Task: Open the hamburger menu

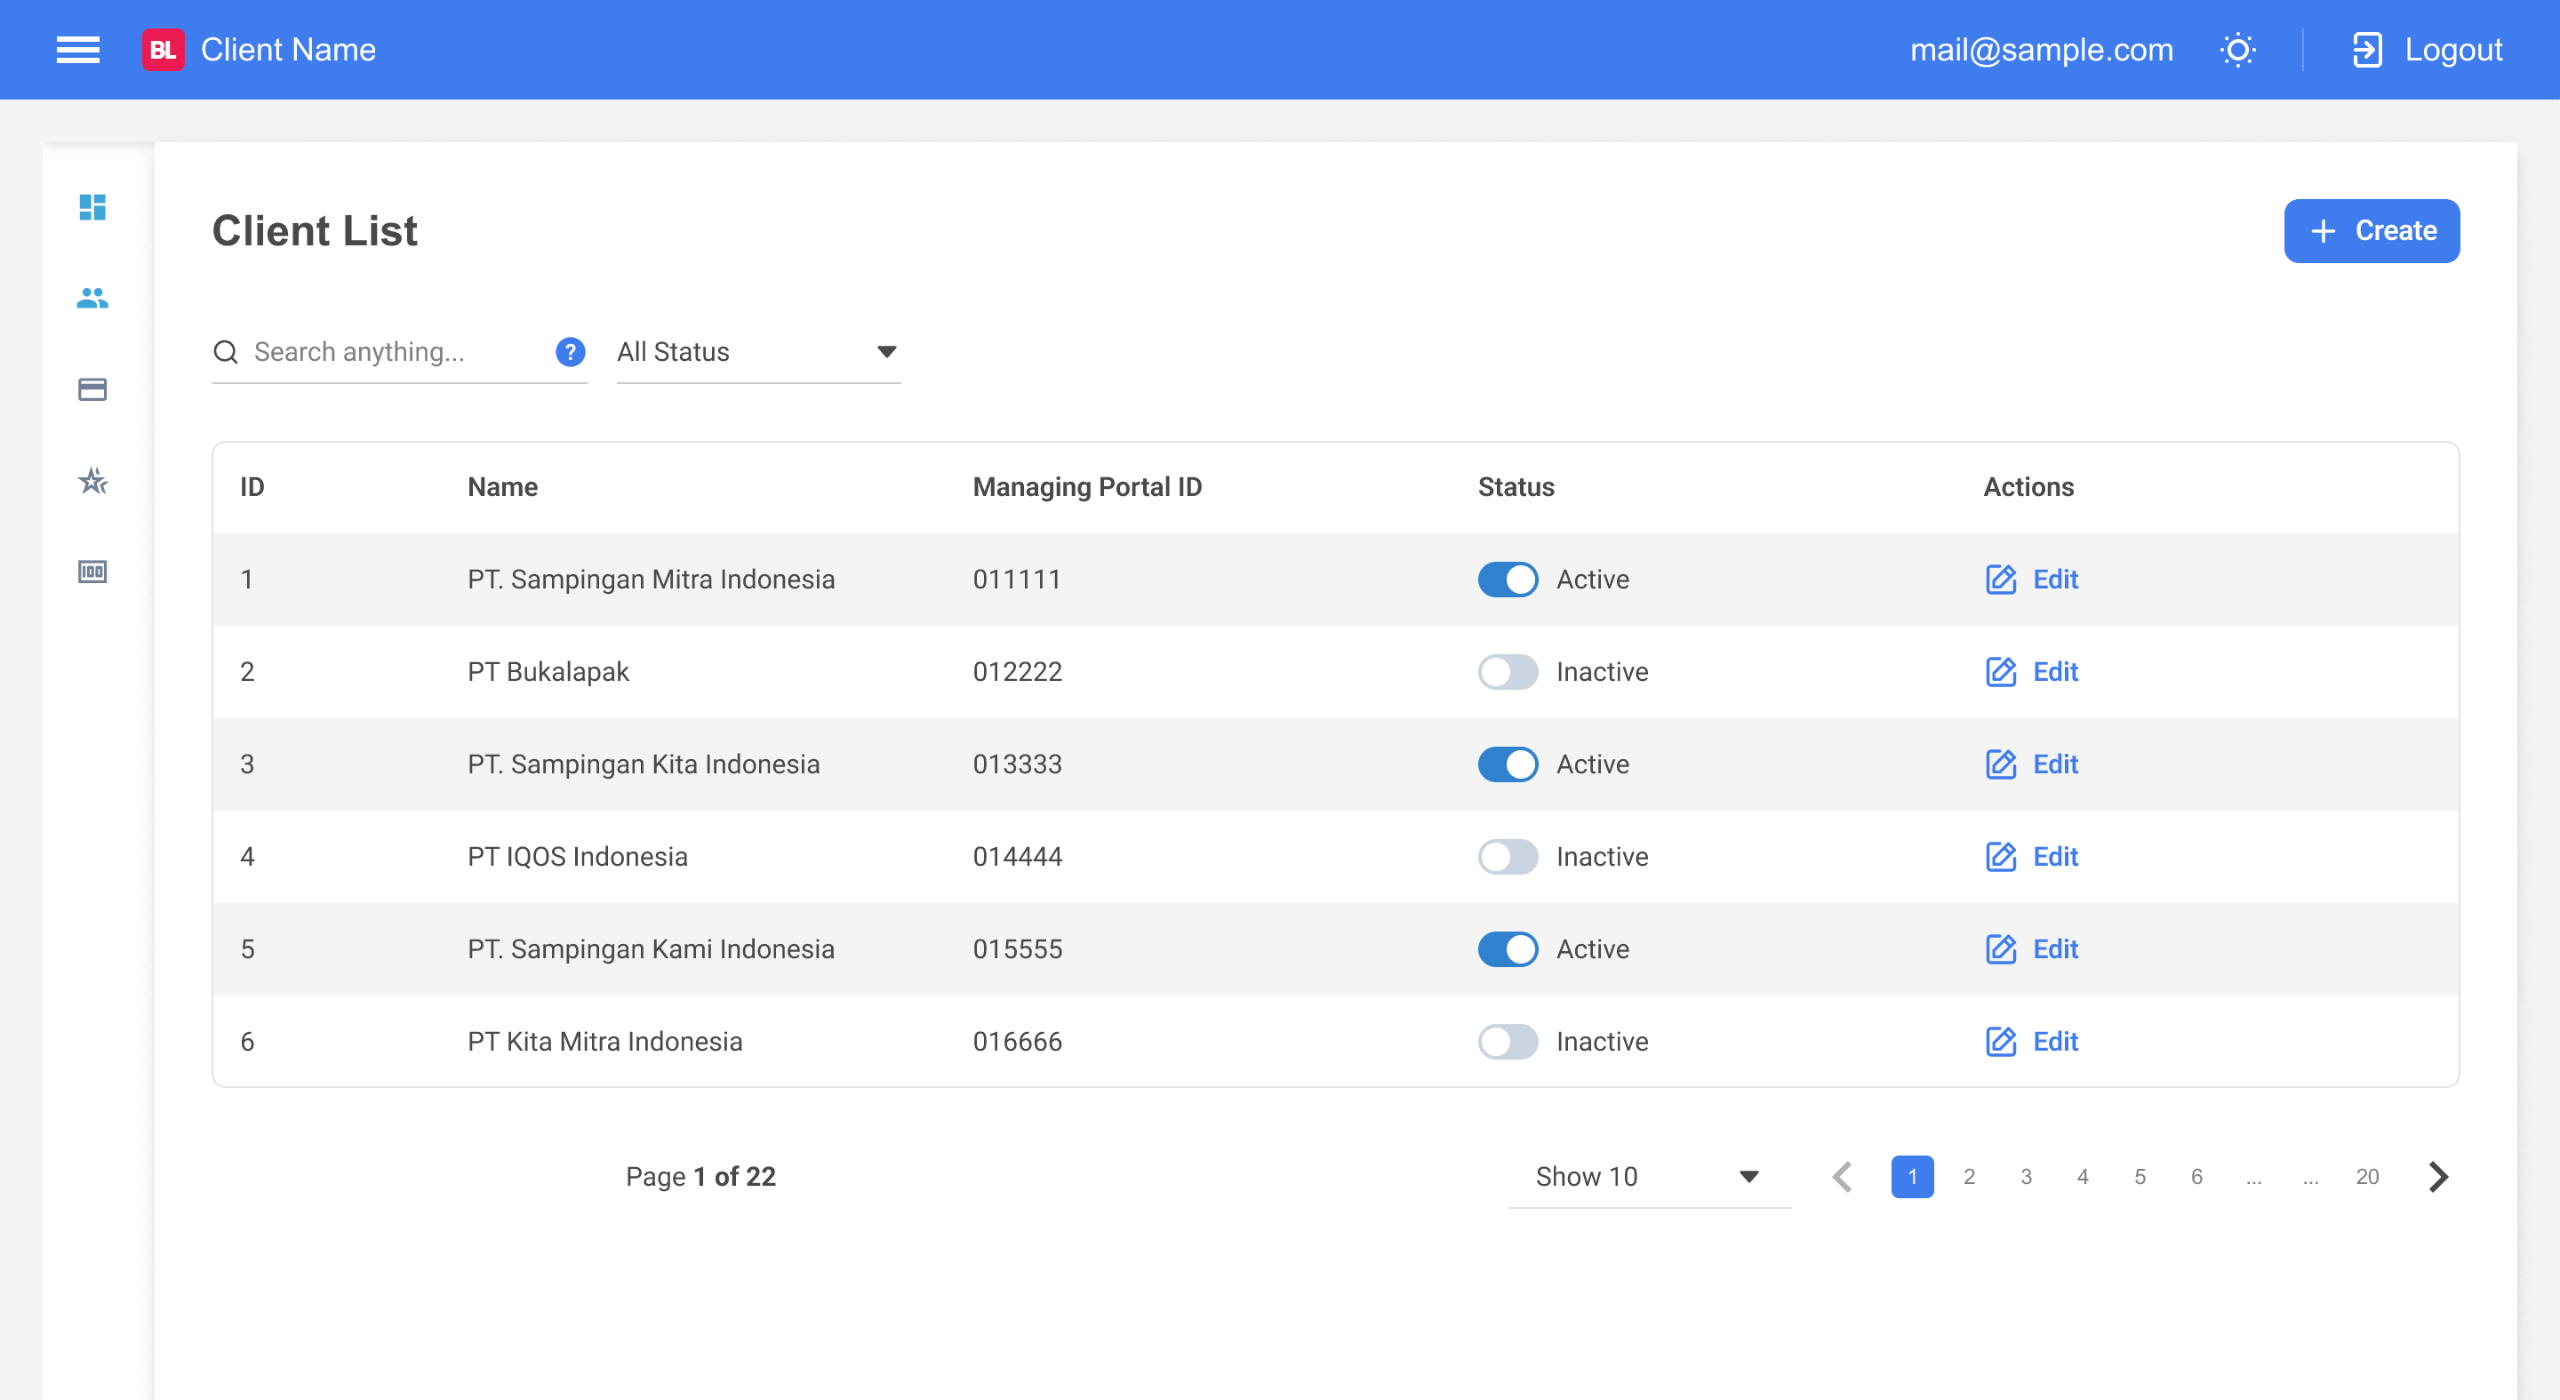Action: click(78, 50)
